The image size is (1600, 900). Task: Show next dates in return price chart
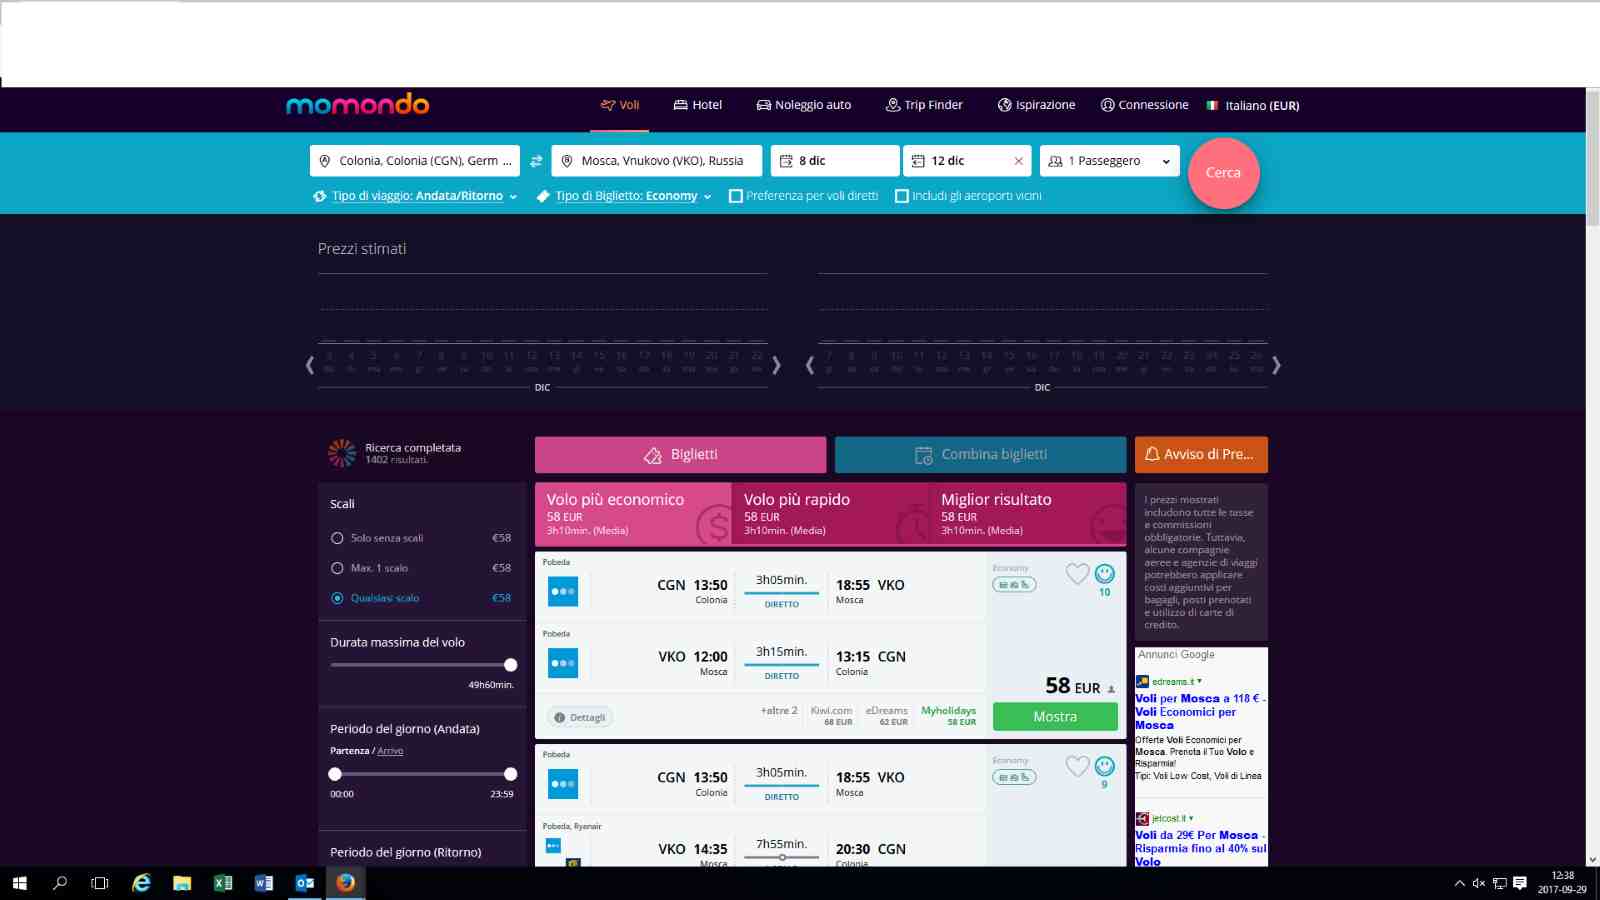[1276, 365]
